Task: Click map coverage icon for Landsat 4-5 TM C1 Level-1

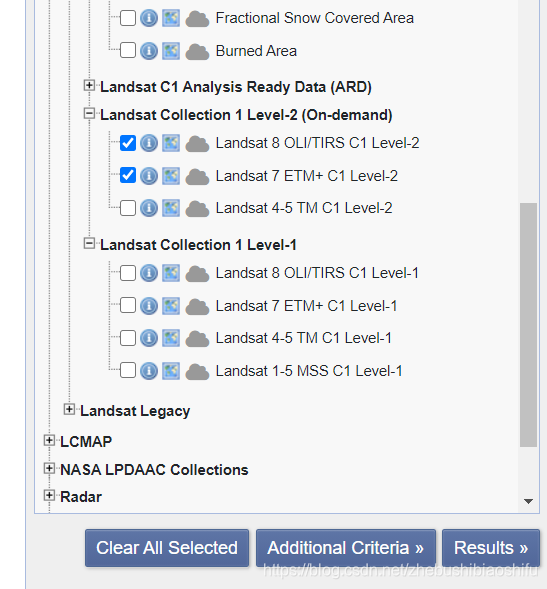Action: 171,338
